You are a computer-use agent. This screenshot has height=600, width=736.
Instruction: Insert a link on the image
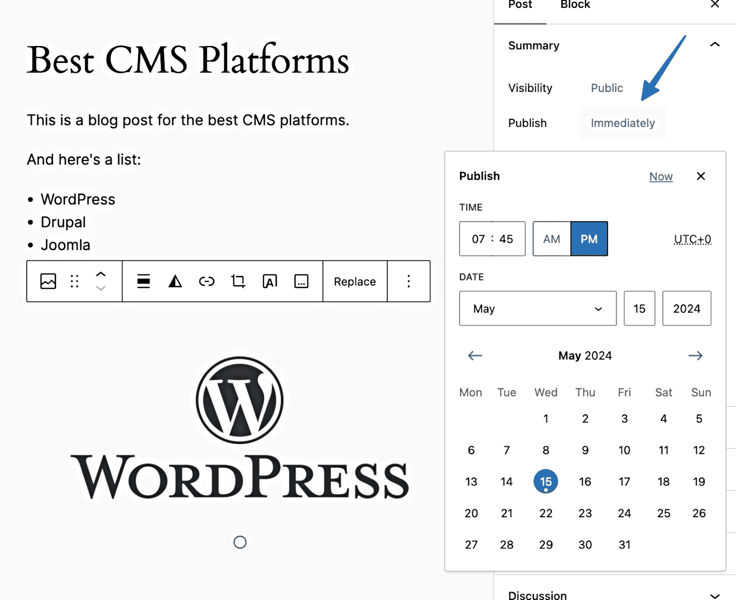pos(207,281)
